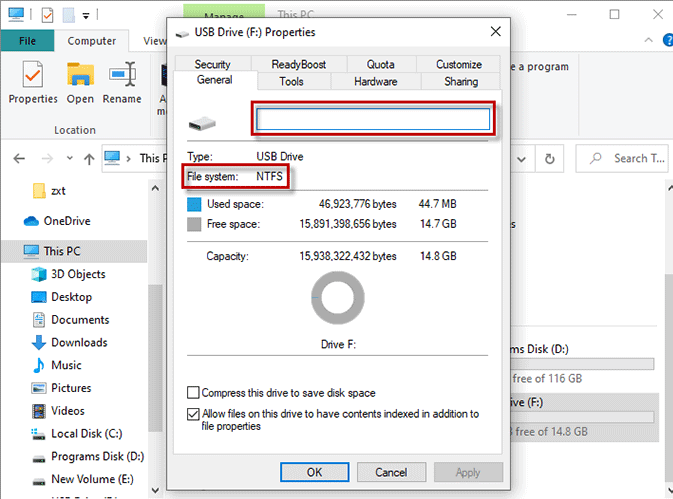Click the Rename ribbon icon
Screen dimensions: 673x499
[122, 83]
